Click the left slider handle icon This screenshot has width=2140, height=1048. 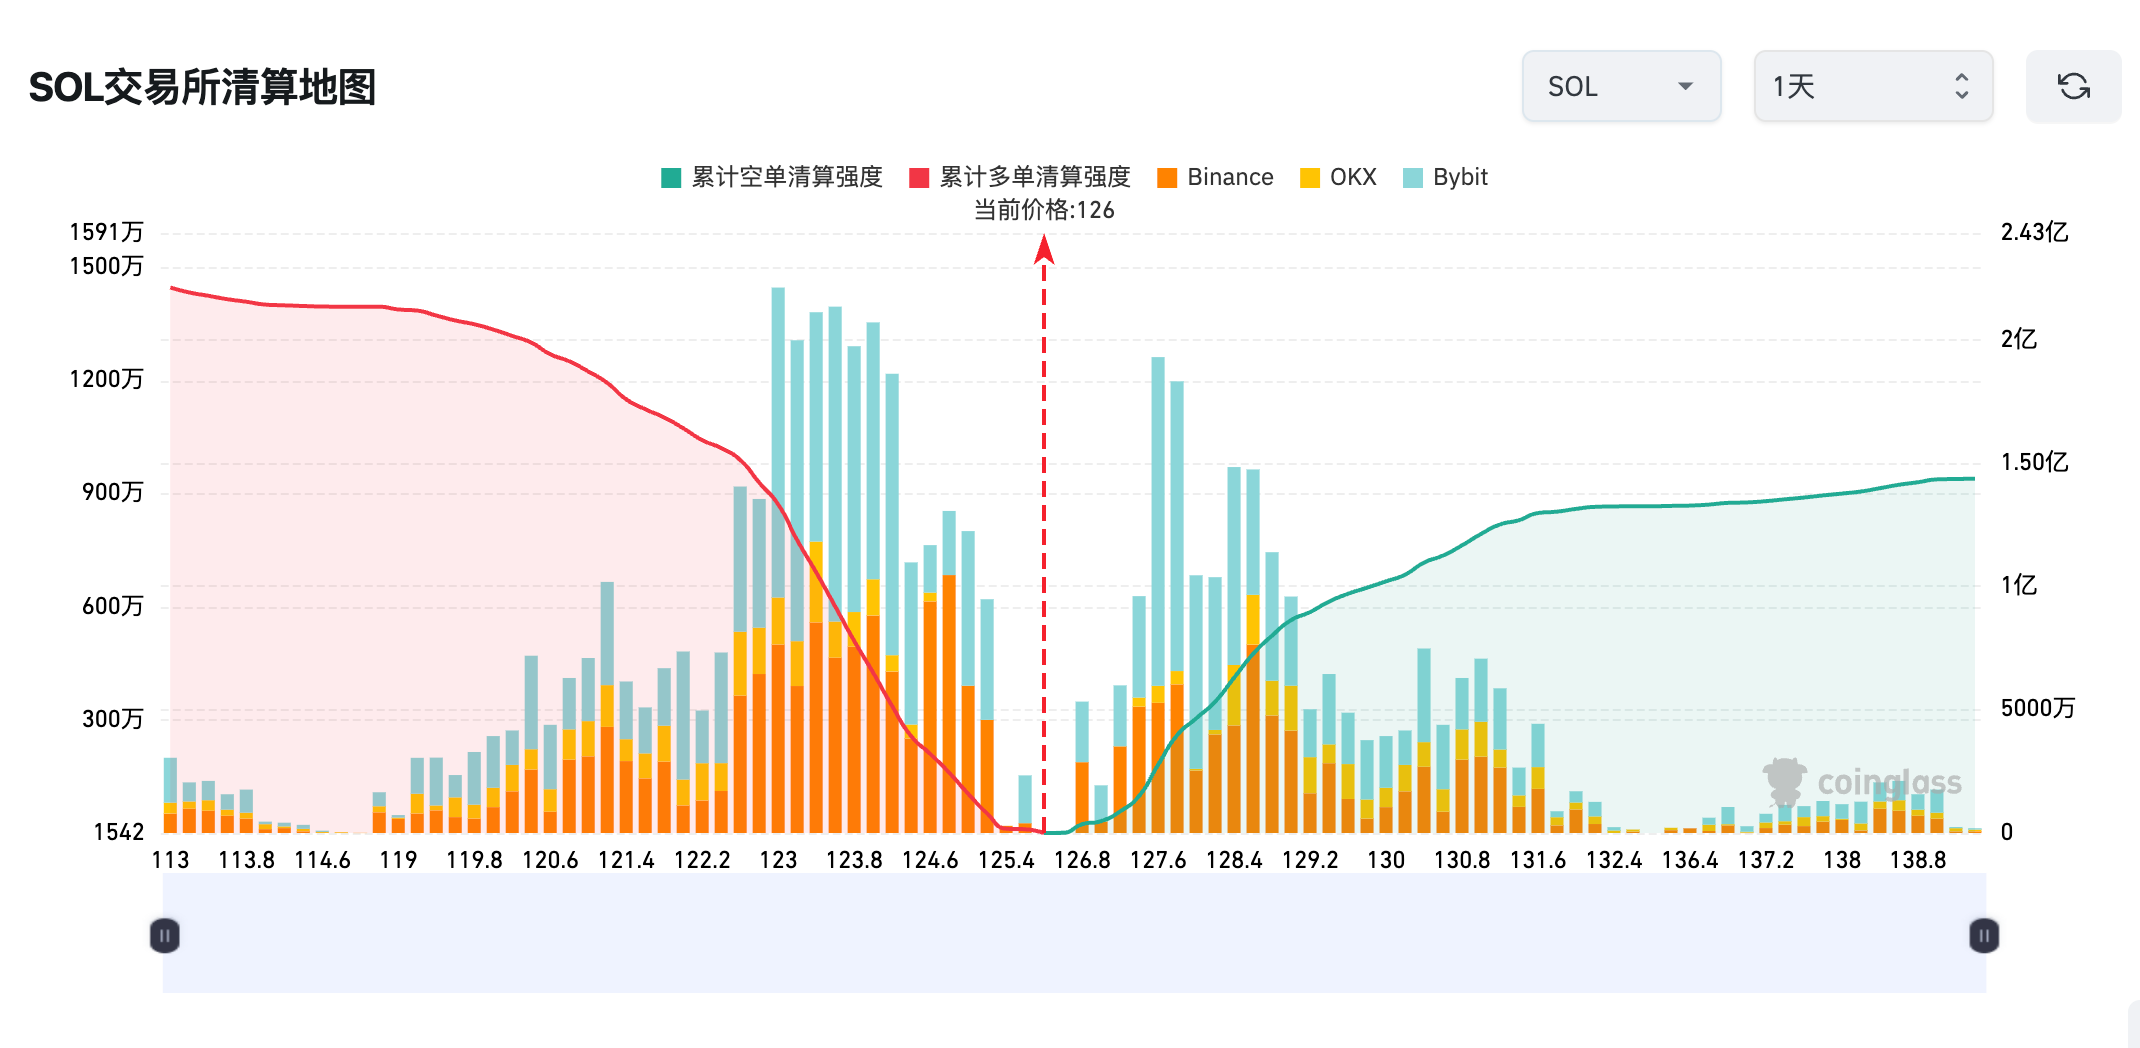(163, 935)
